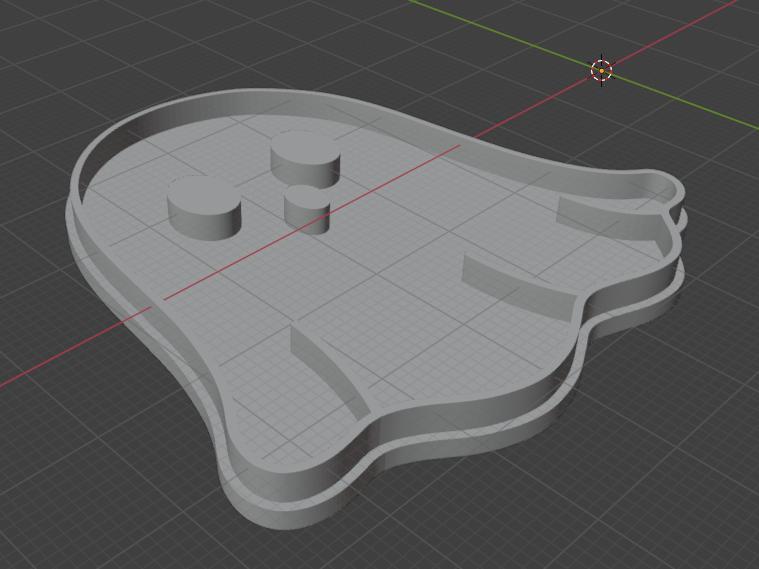The width and height of the screenshot is (759, 569).
Task: Click the large right eye cylinder
Action: pos(305,158)
